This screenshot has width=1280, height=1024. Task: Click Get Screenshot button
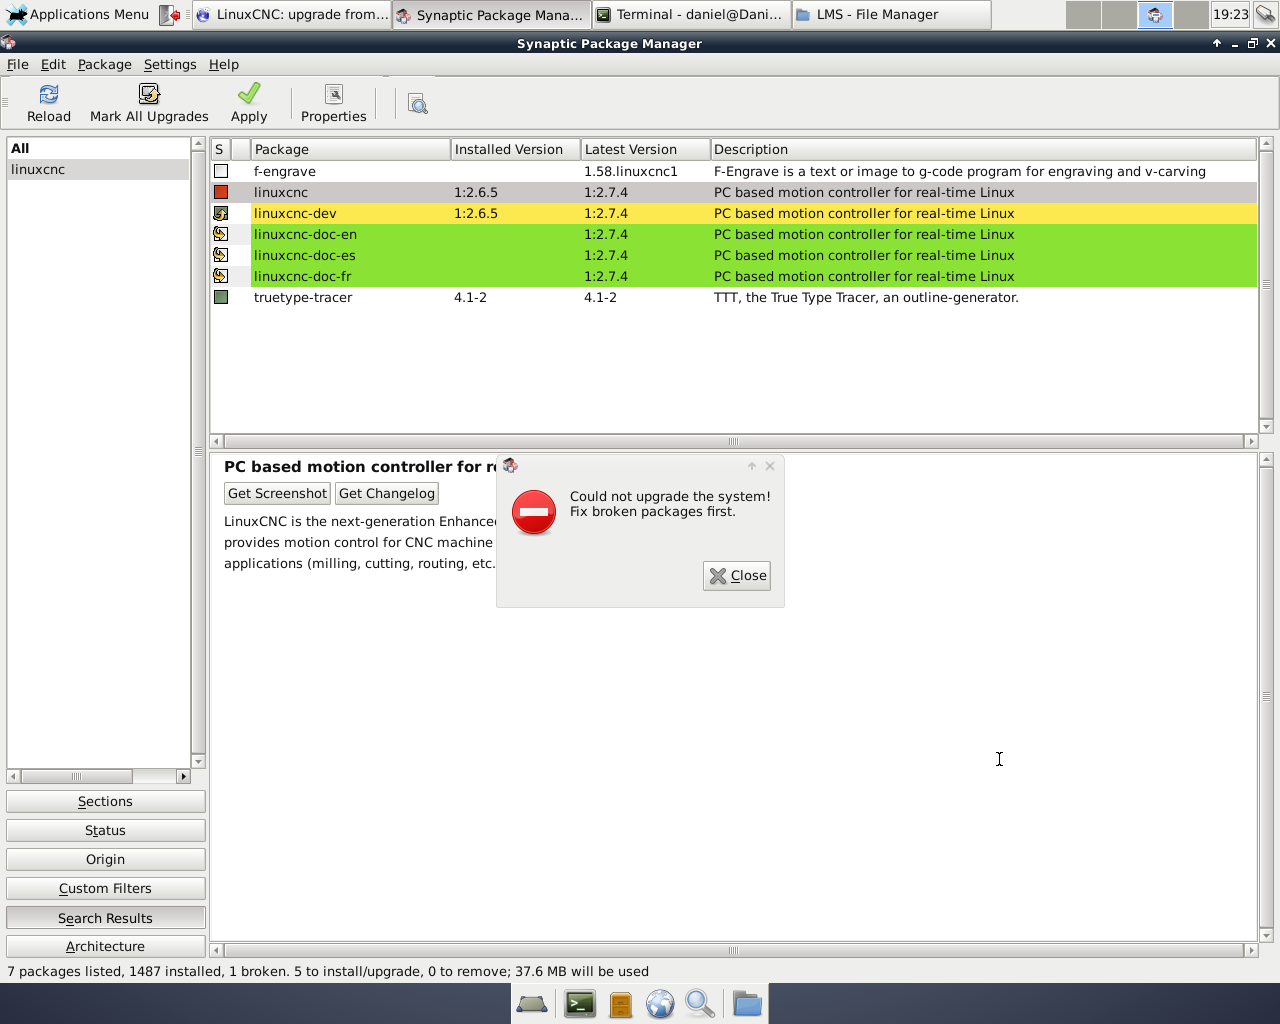(277, 493)
